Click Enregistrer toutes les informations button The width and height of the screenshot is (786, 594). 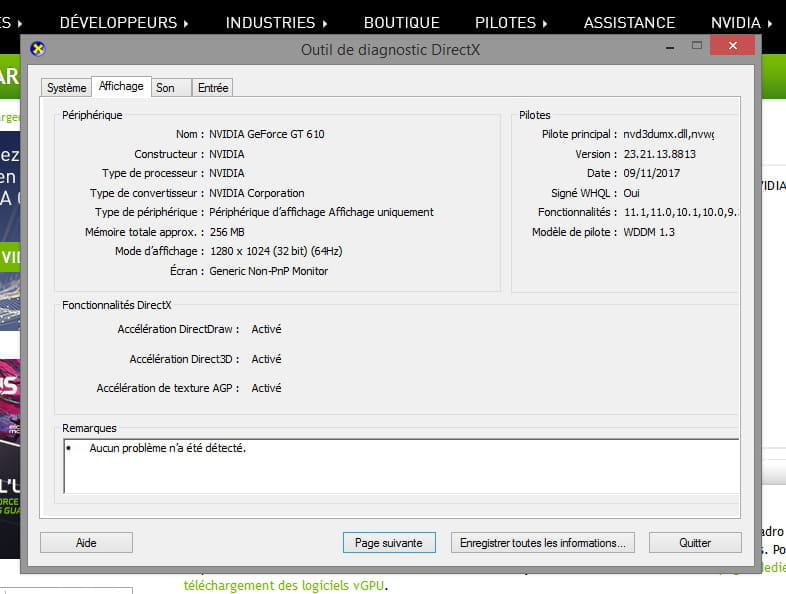pos(542,543)
